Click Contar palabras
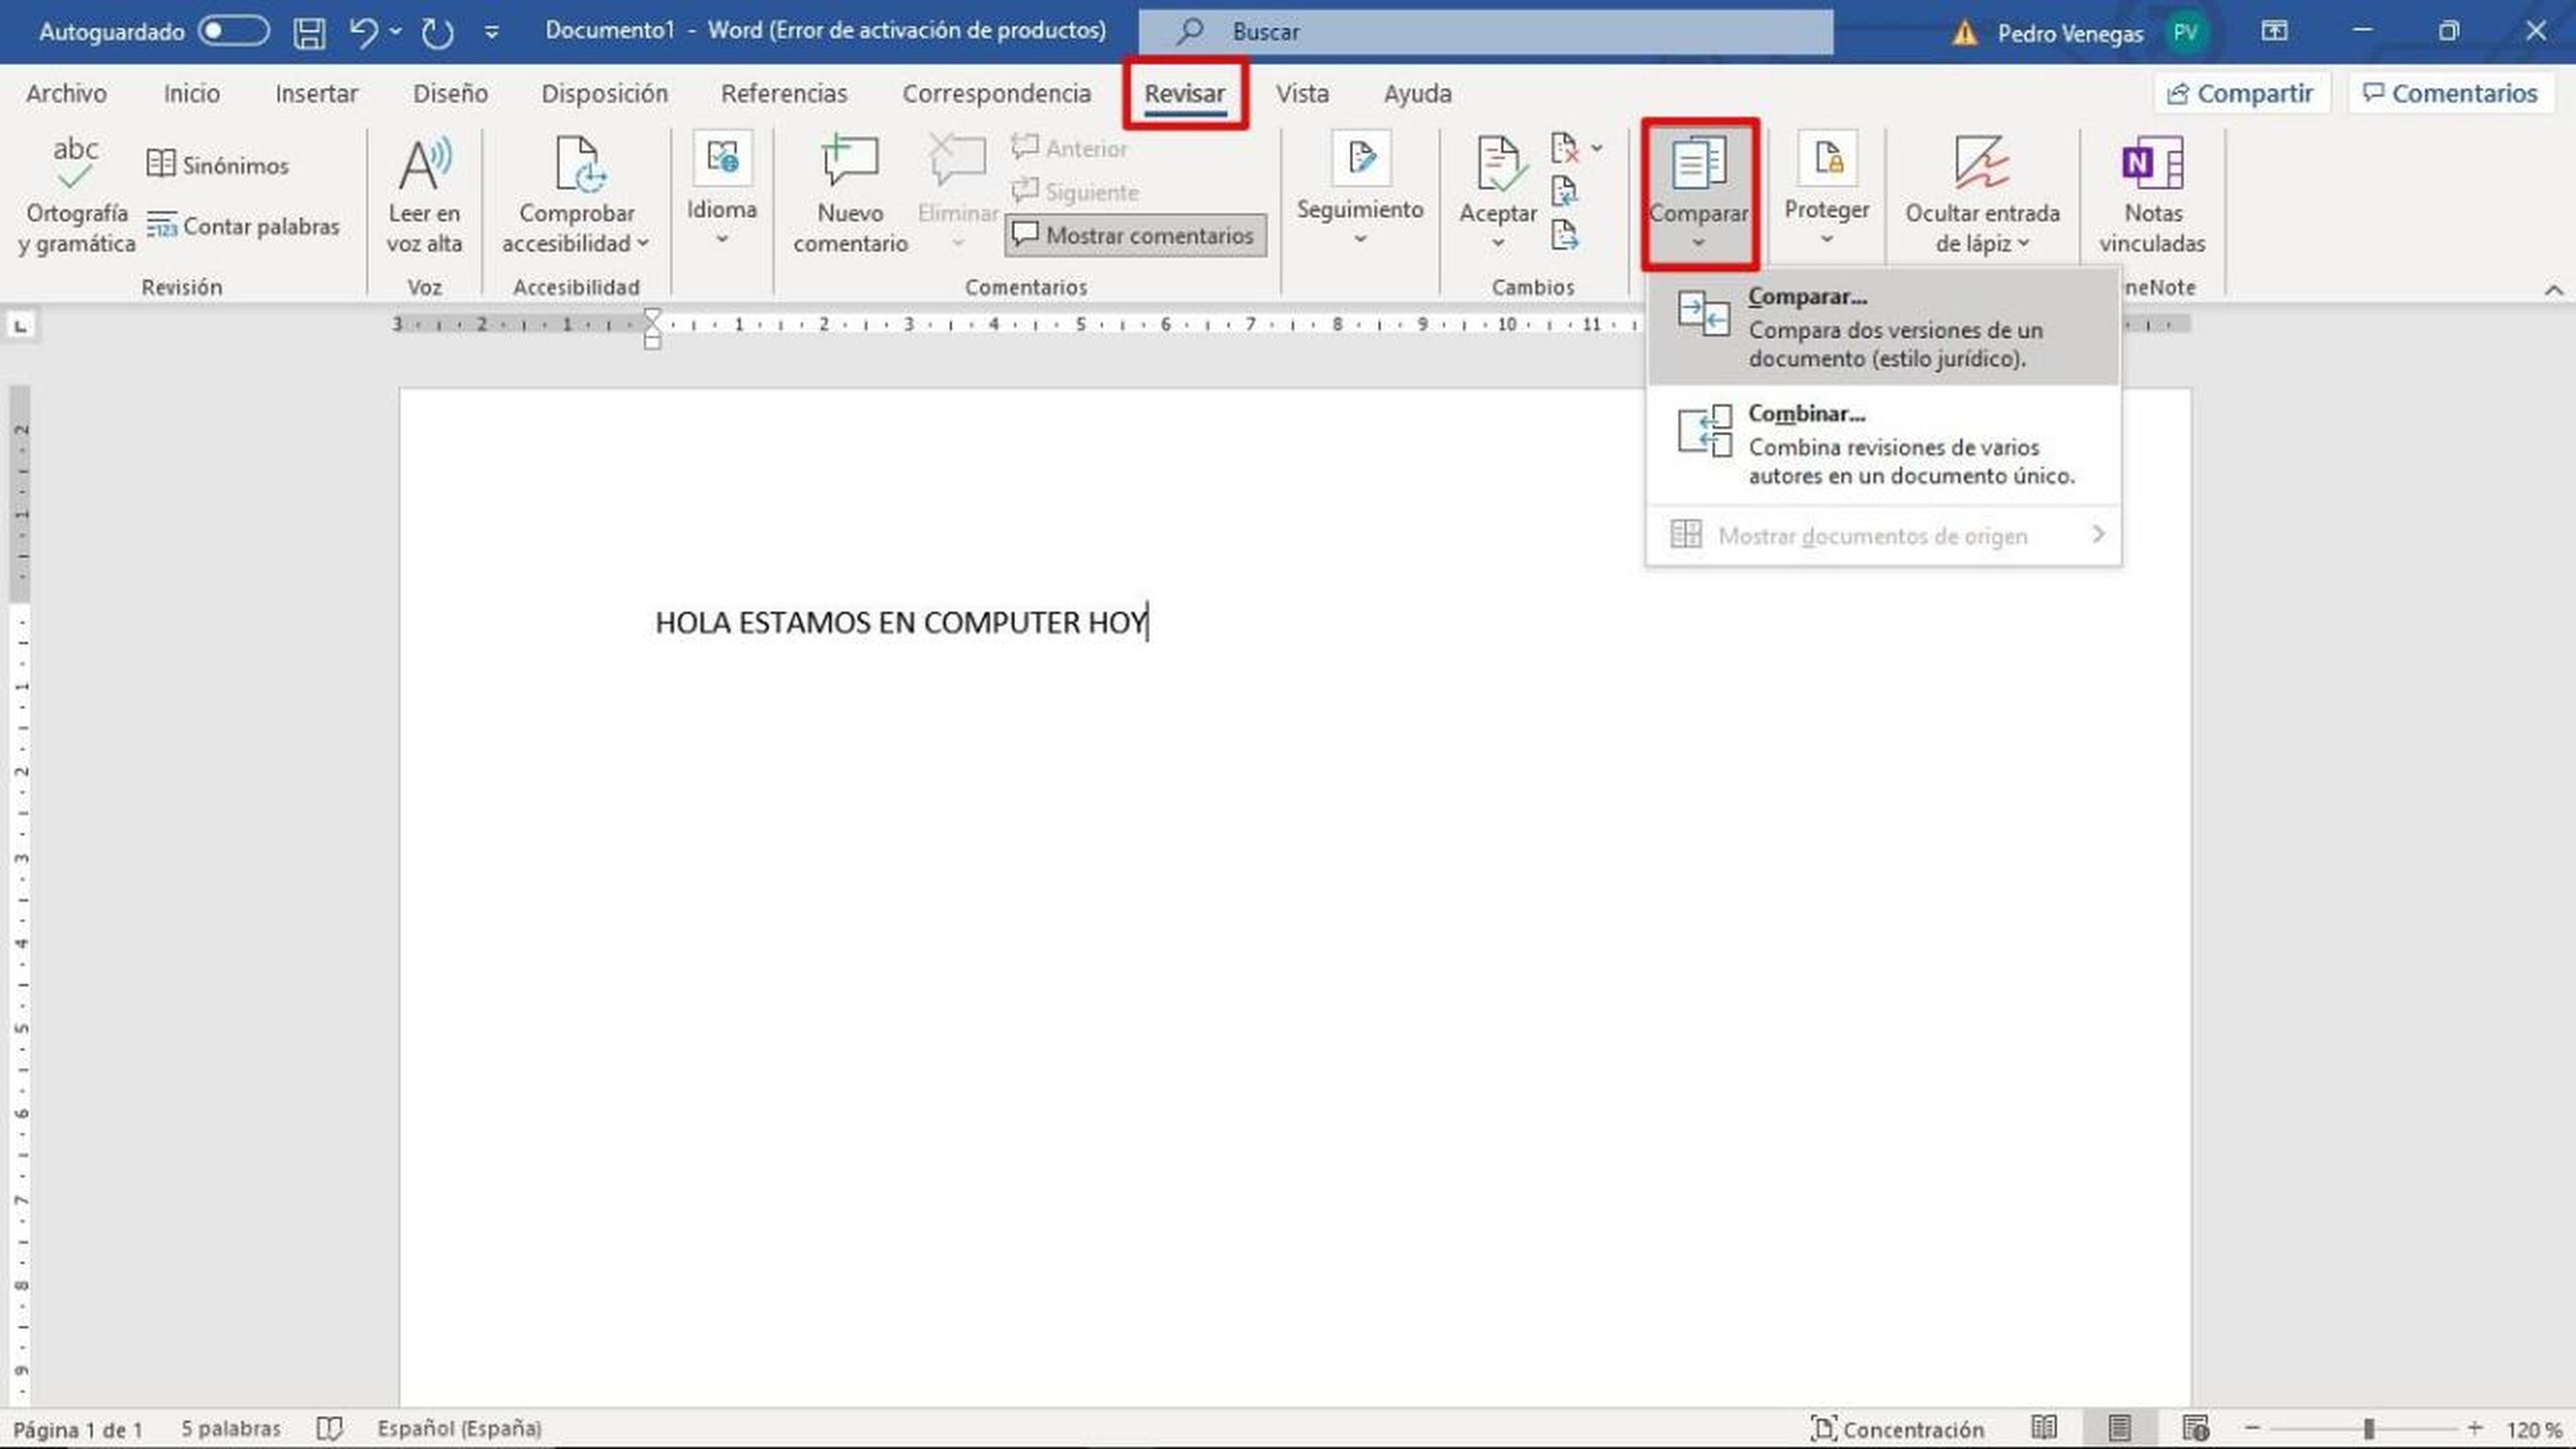The image size is (2576, 1449). [243, 226]
